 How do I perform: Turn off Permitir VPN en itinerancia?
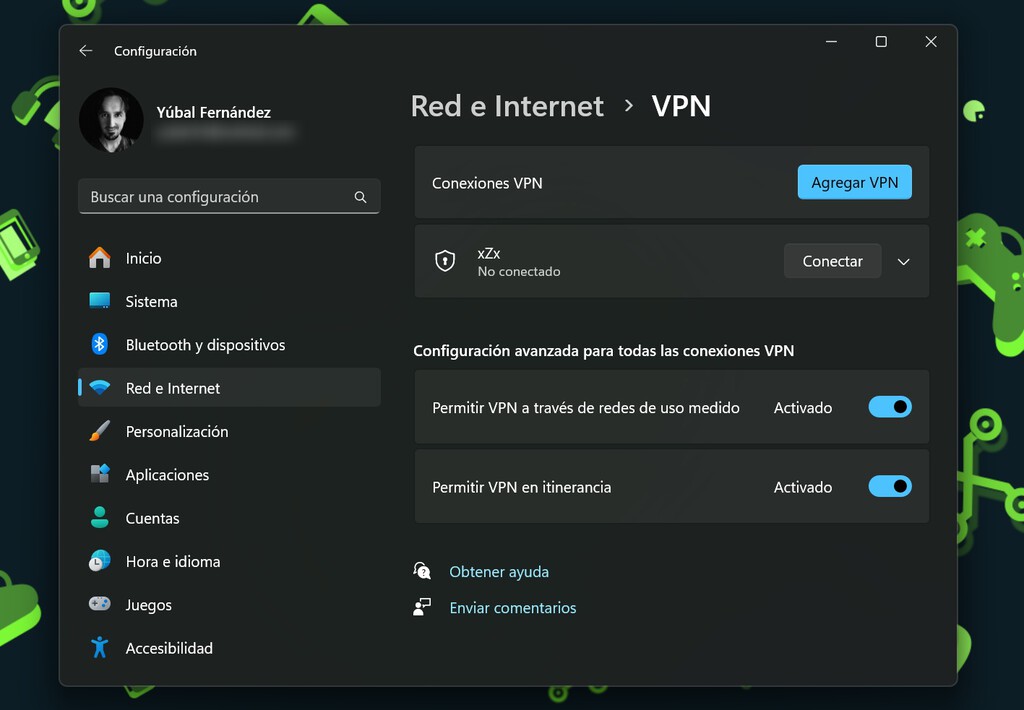(x=889, y=486)
